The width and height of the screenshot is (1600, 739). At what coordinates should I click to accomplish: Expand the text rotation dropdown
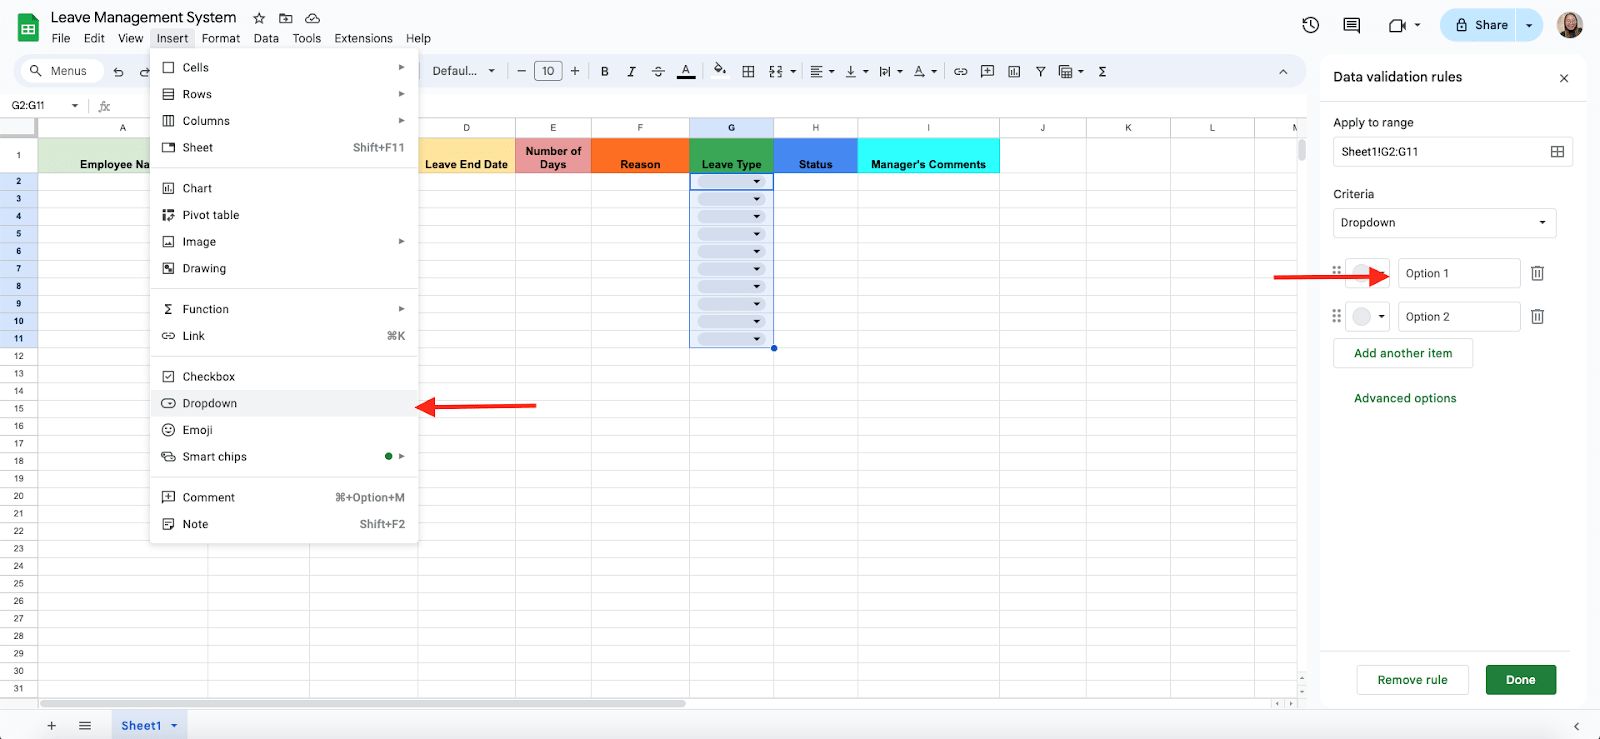934,71
